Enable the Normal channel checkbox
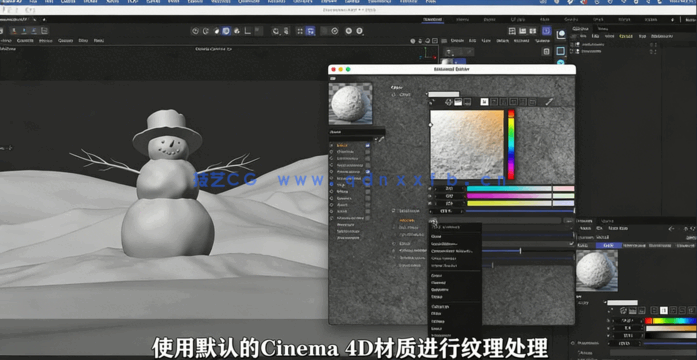The image size is (697, 360). [x=368, y=198]
